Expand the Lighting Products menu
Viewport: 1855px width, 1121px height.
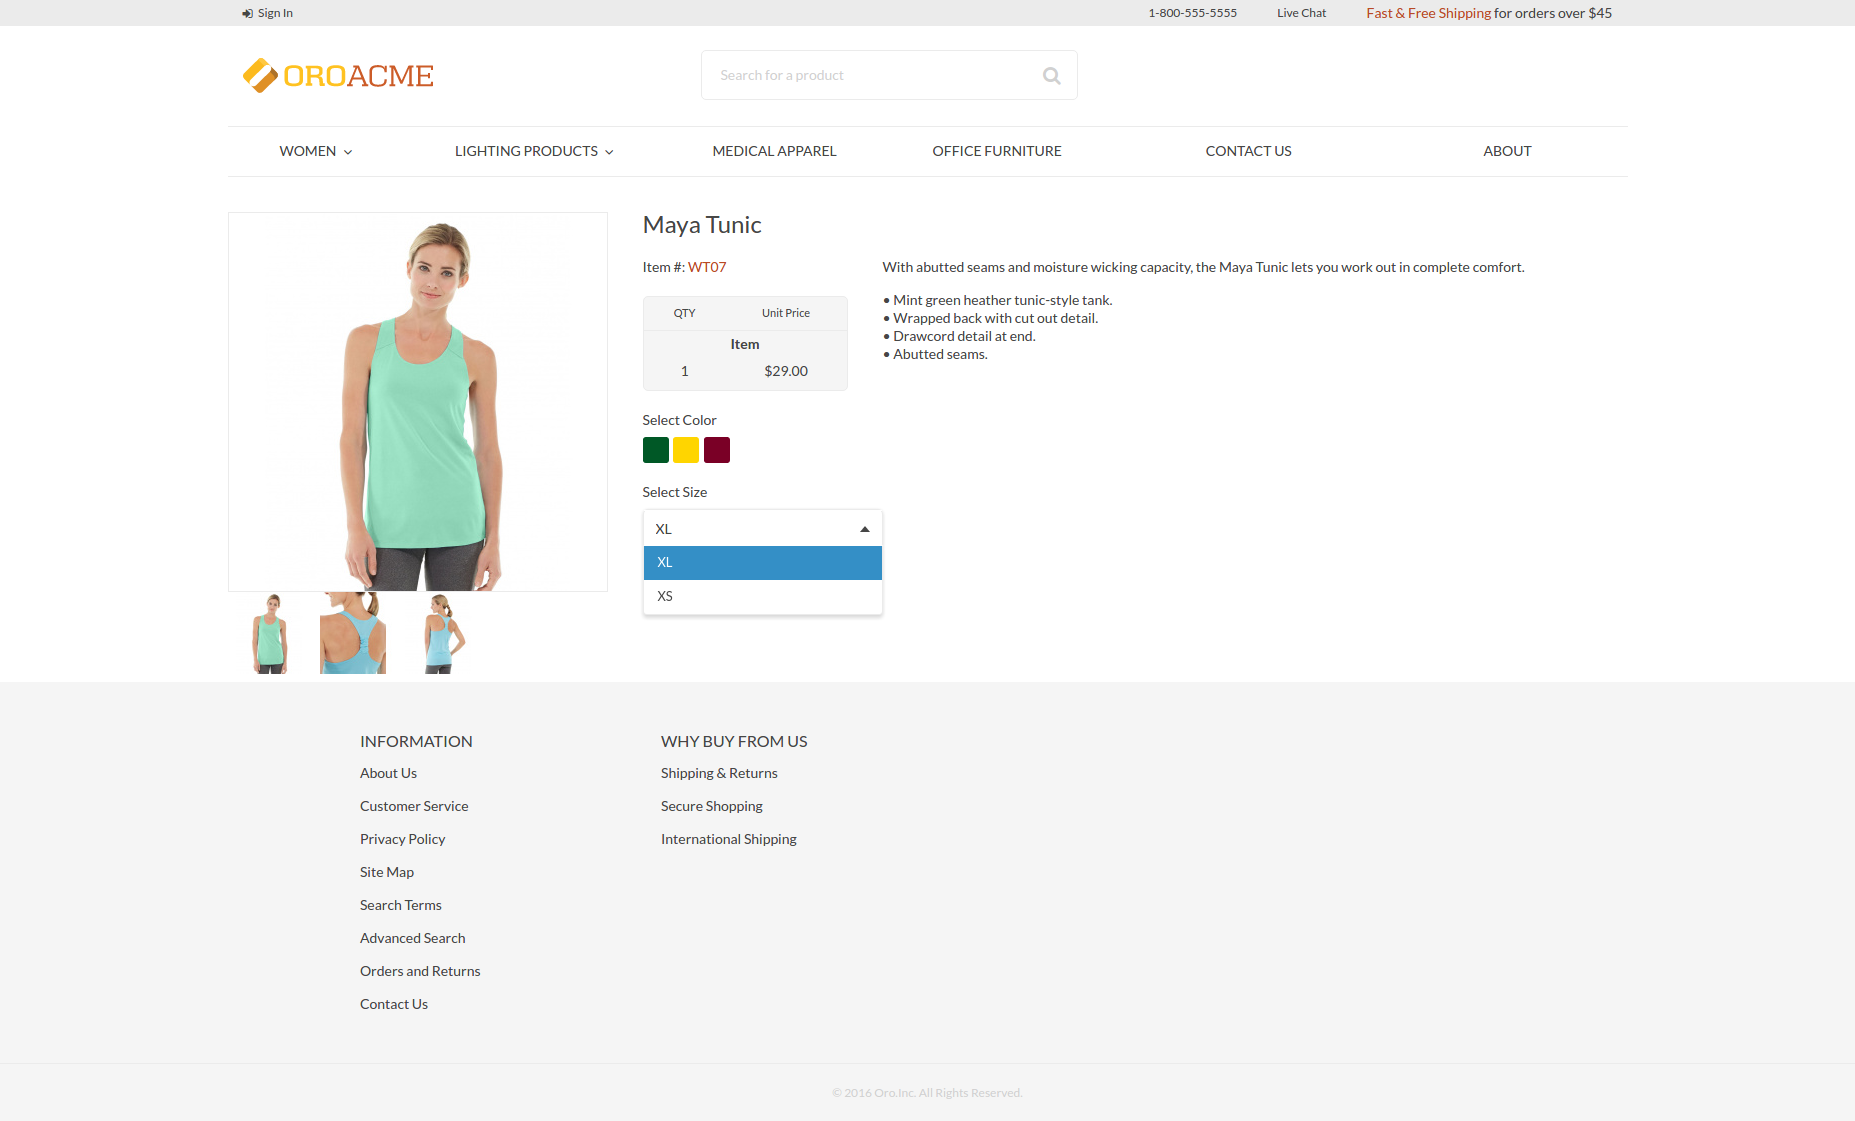tap(533, 151)
